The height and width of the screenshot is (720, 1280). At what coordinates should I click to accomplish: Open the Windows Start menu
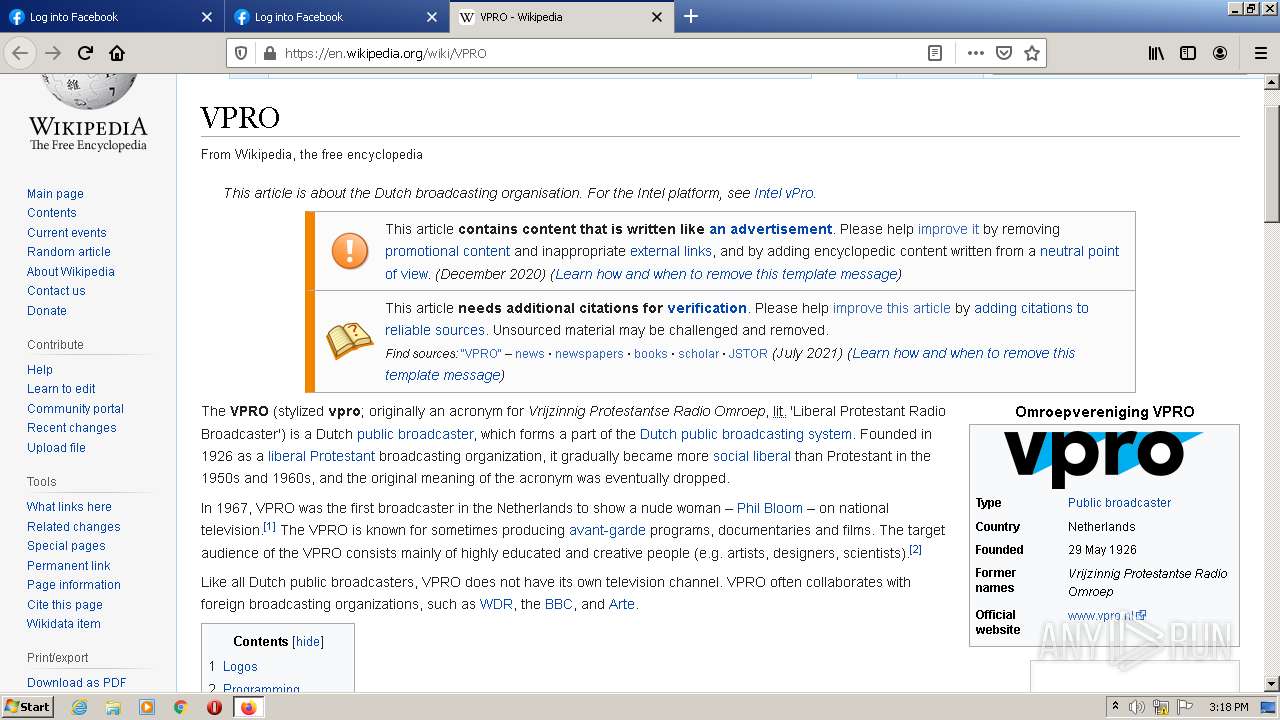coord(28,707)
